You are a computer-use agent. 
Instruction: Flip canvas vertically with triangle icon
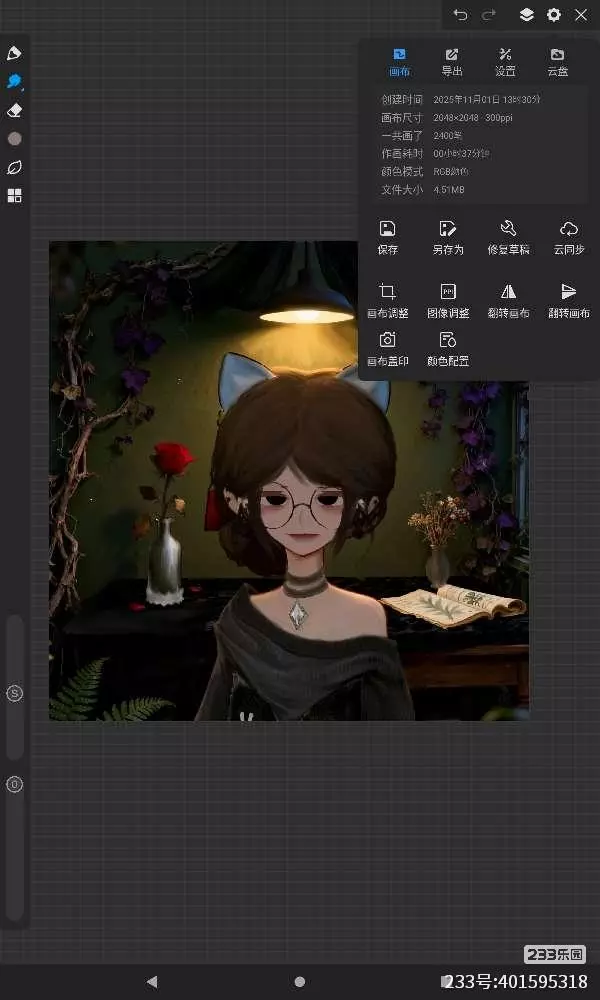click(569, 301)
